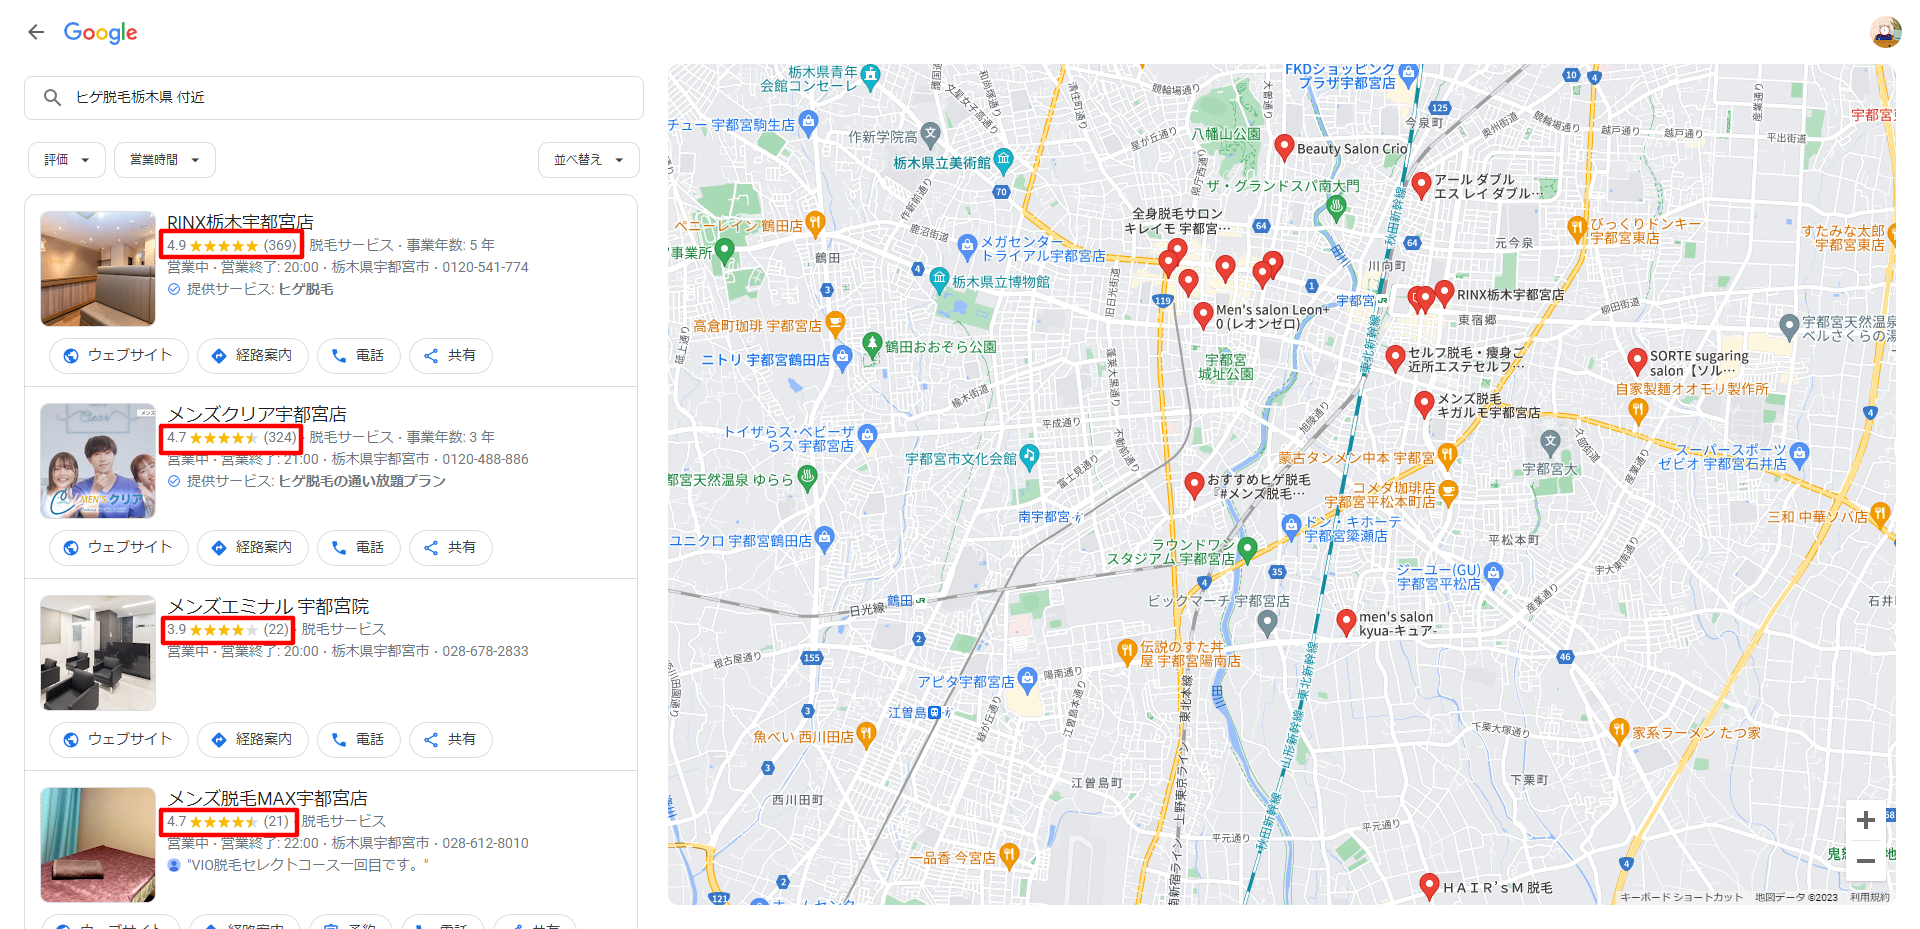Open website for メンズクリア宇都宮店
Viewport: 1920px width, 929px height.
[118, 547]
